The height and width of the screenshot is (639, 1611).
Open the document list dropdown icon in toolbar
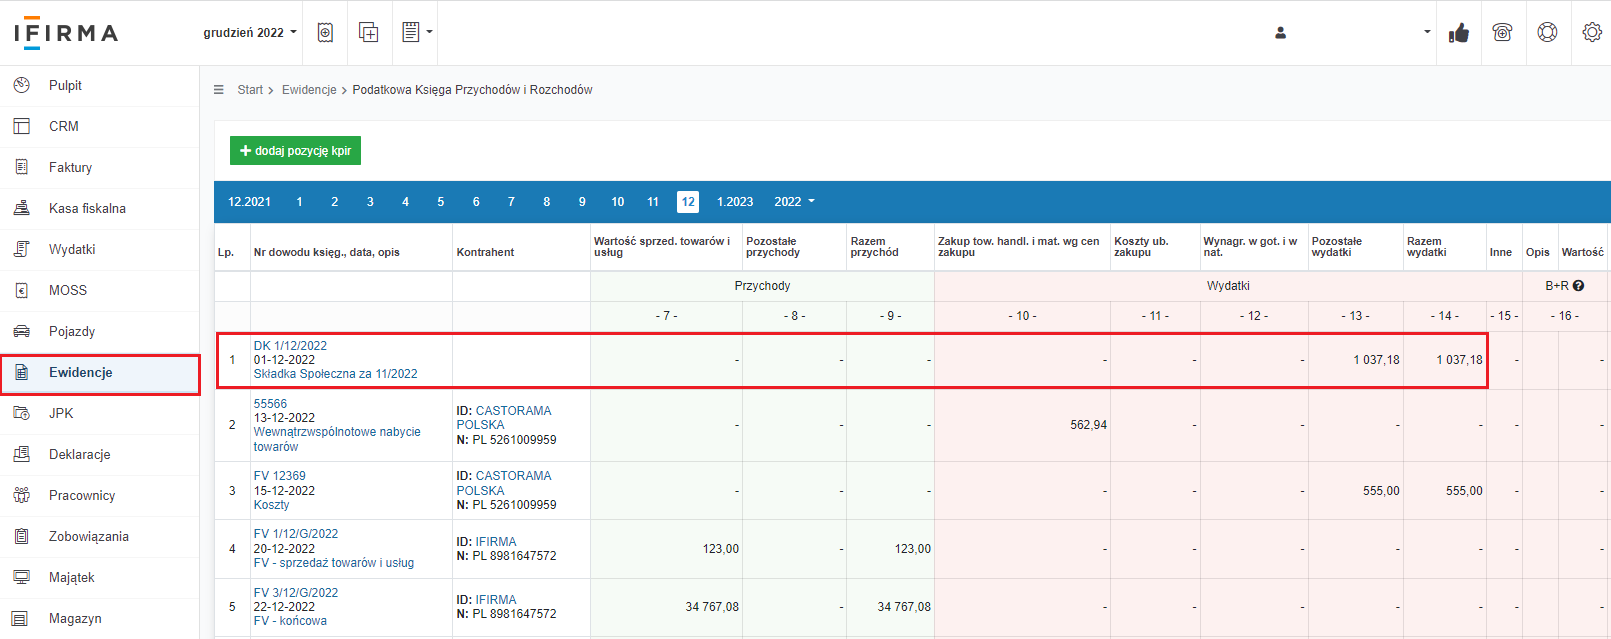pyautogui.click(x=416, y=32)
